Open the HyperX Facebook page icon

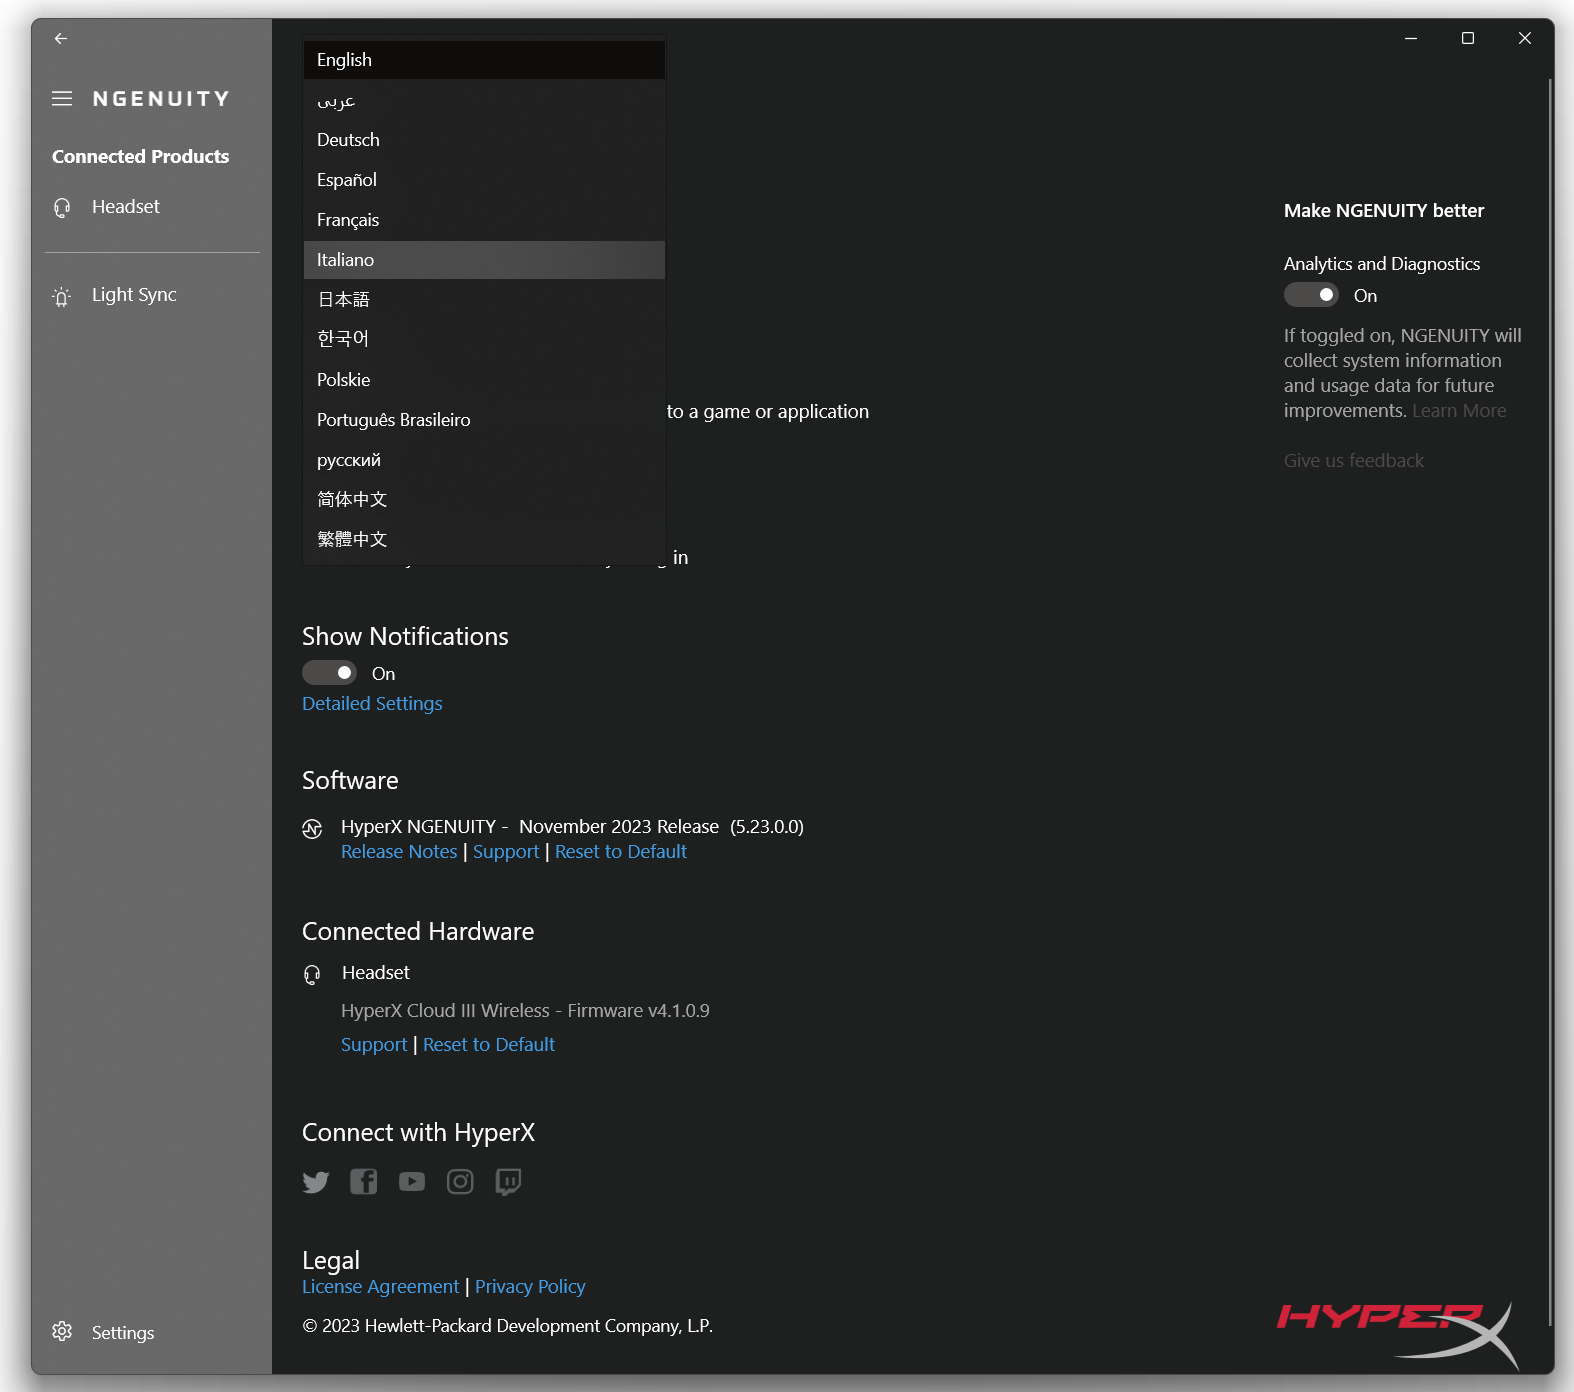[364, 1182]
